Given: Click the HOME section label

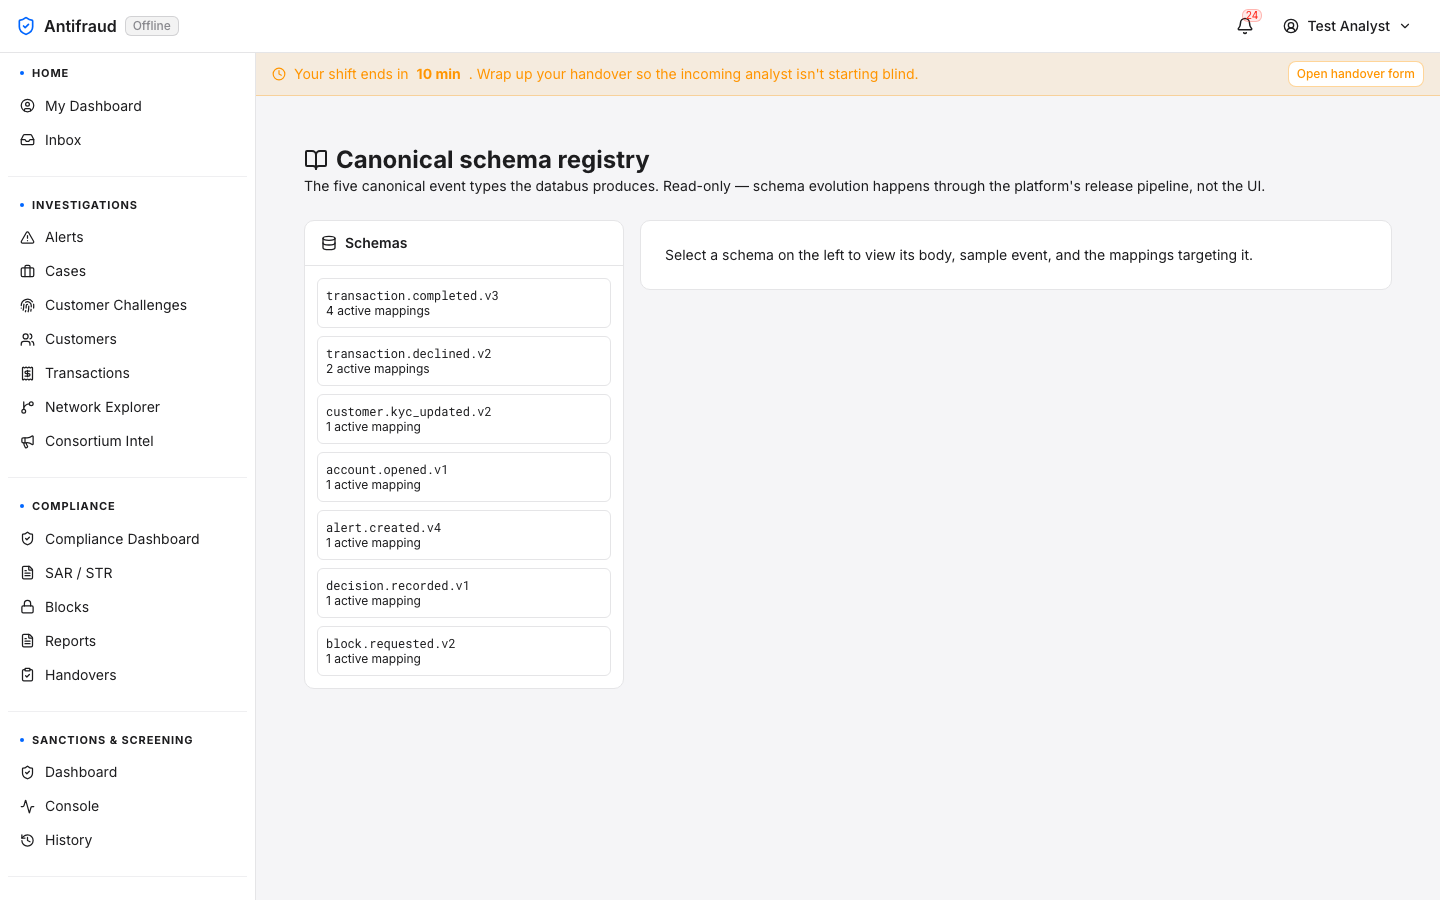Looking at the screenshot, I should (50, 73).
